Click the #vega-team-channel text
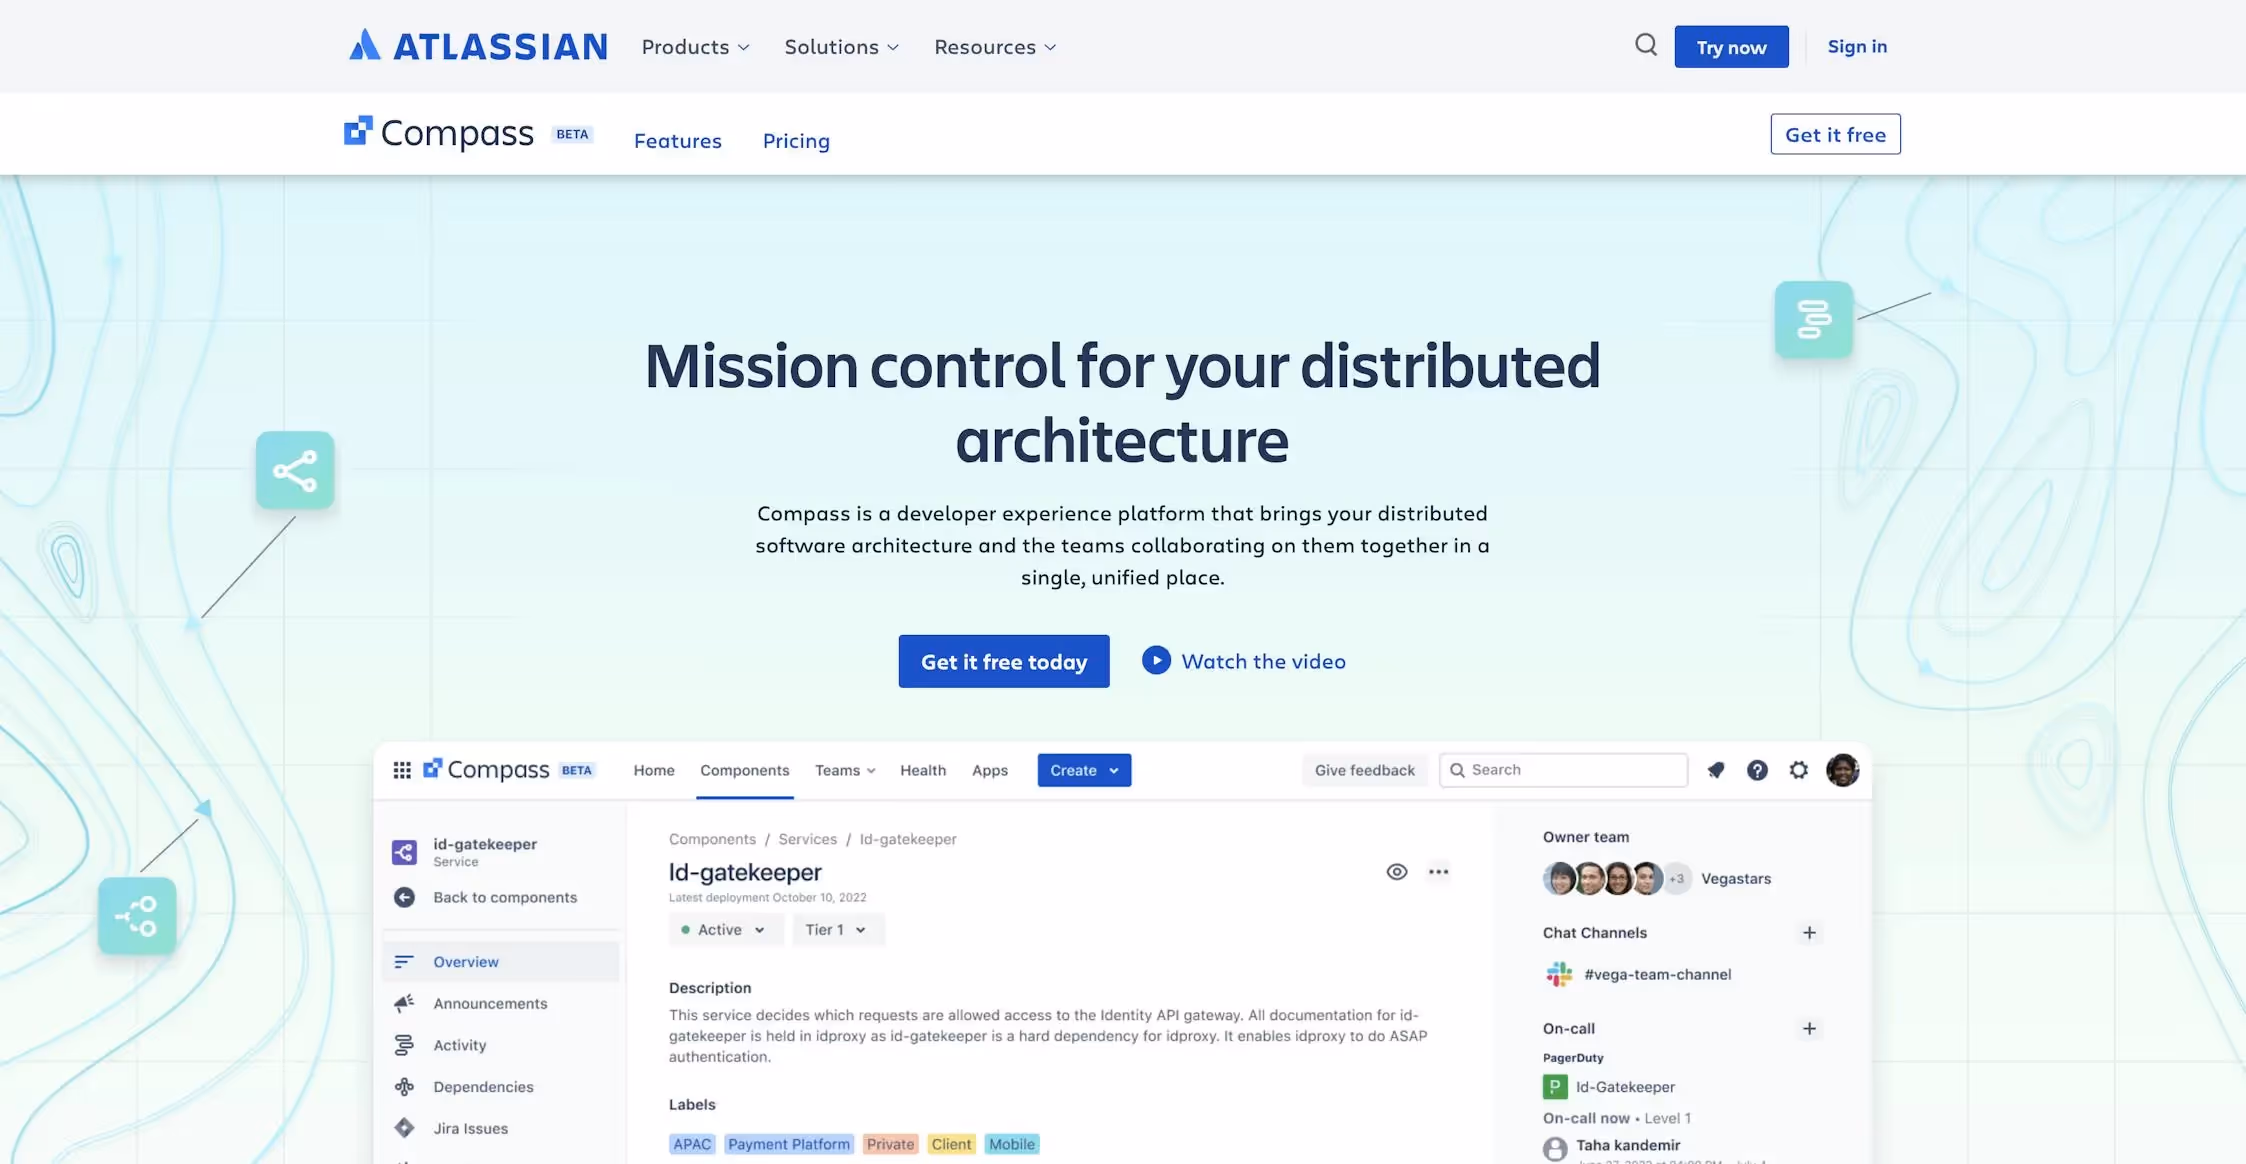The image size is (2246, 1164). tap(1657, 974)
